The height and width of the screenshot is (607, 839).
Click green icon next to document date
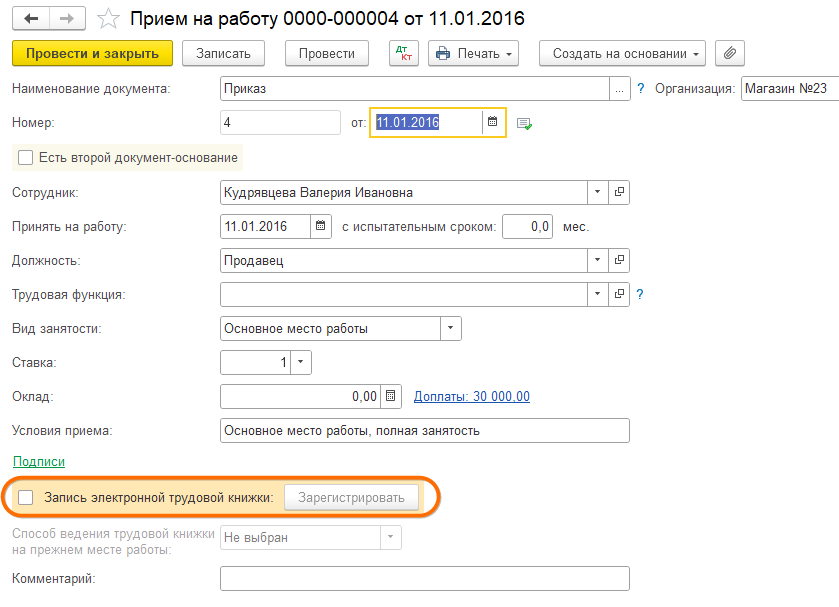[524, 123]
